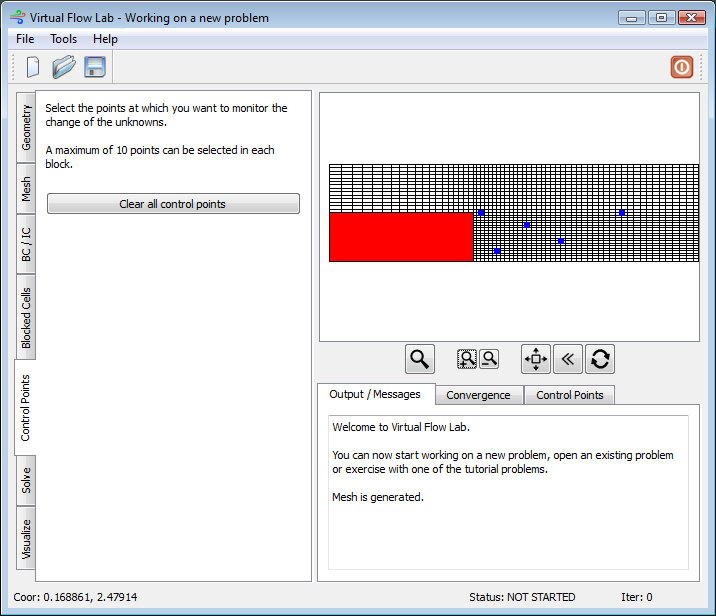Image resolution: width=716 pixels, height=616 pixels.
Task: Select the Control Points side tab
Action: (x=25, y=407)
